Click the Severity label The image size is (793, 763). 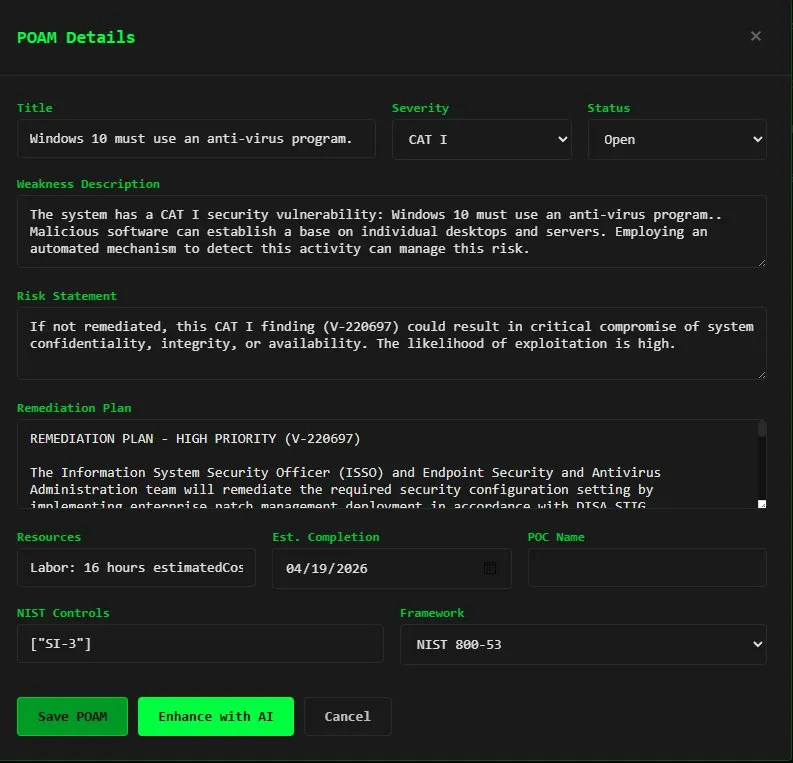(x=420, y=108)
